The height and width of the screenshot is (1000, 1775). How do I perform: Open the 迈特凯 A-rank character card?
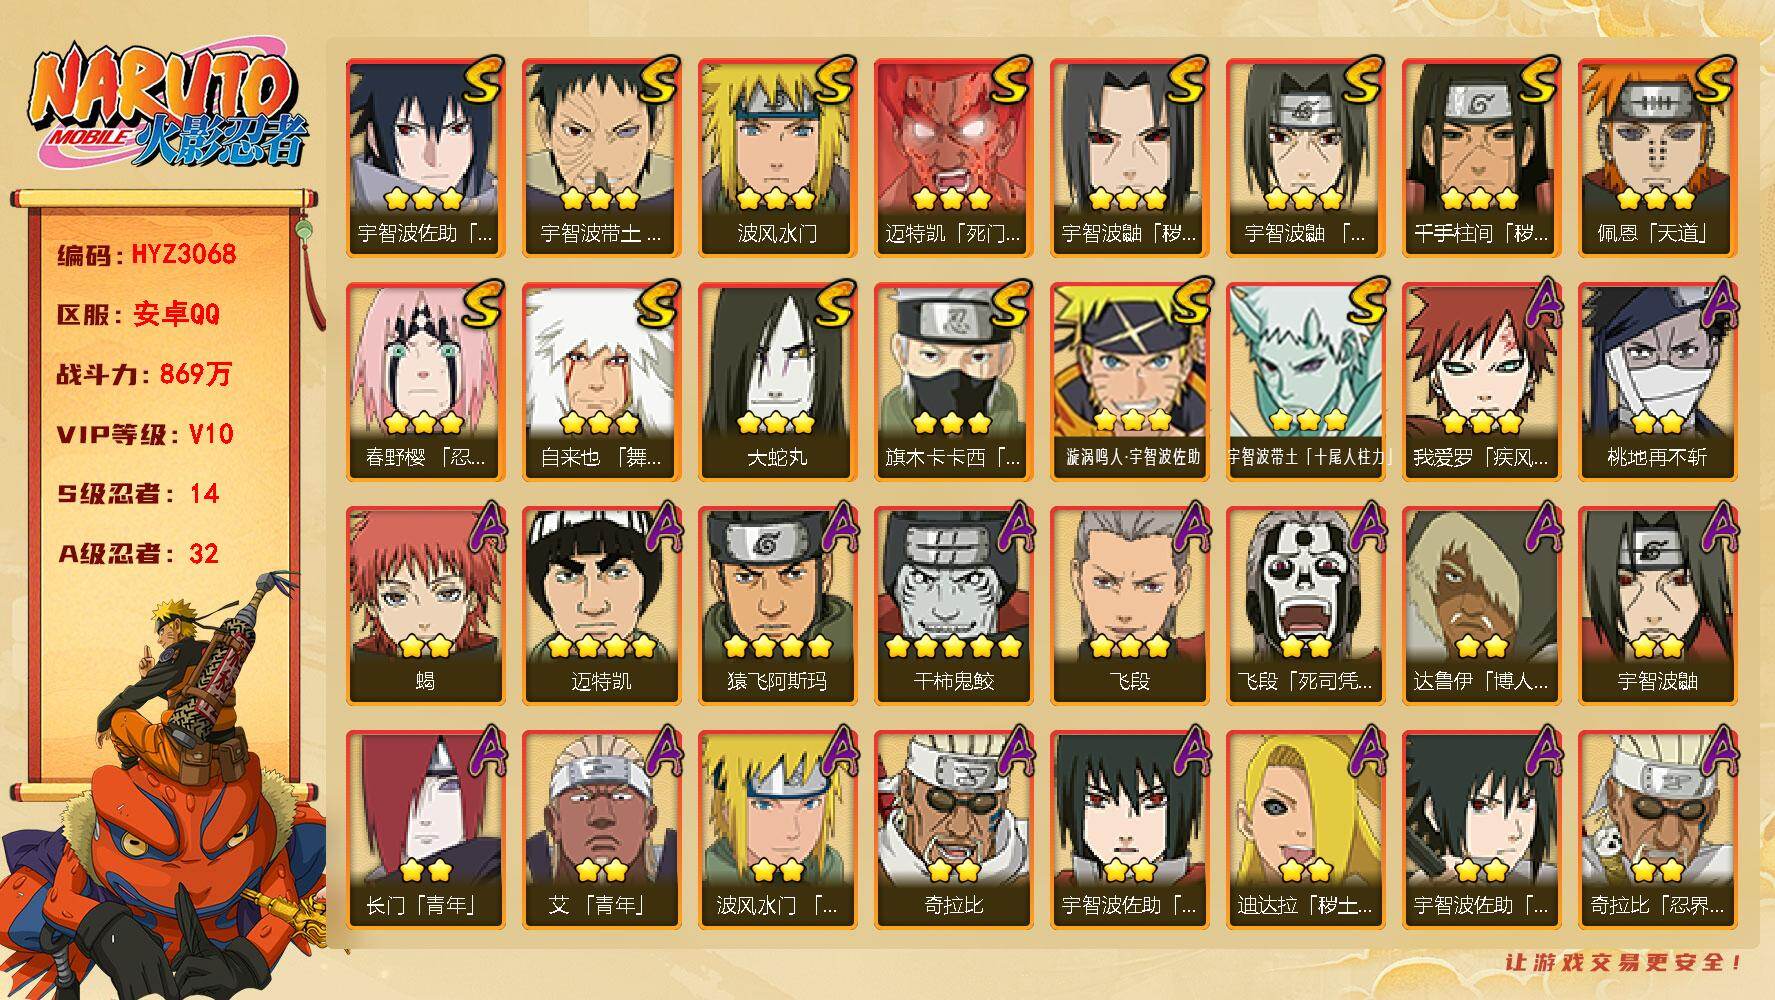click(x=601, y=605)
